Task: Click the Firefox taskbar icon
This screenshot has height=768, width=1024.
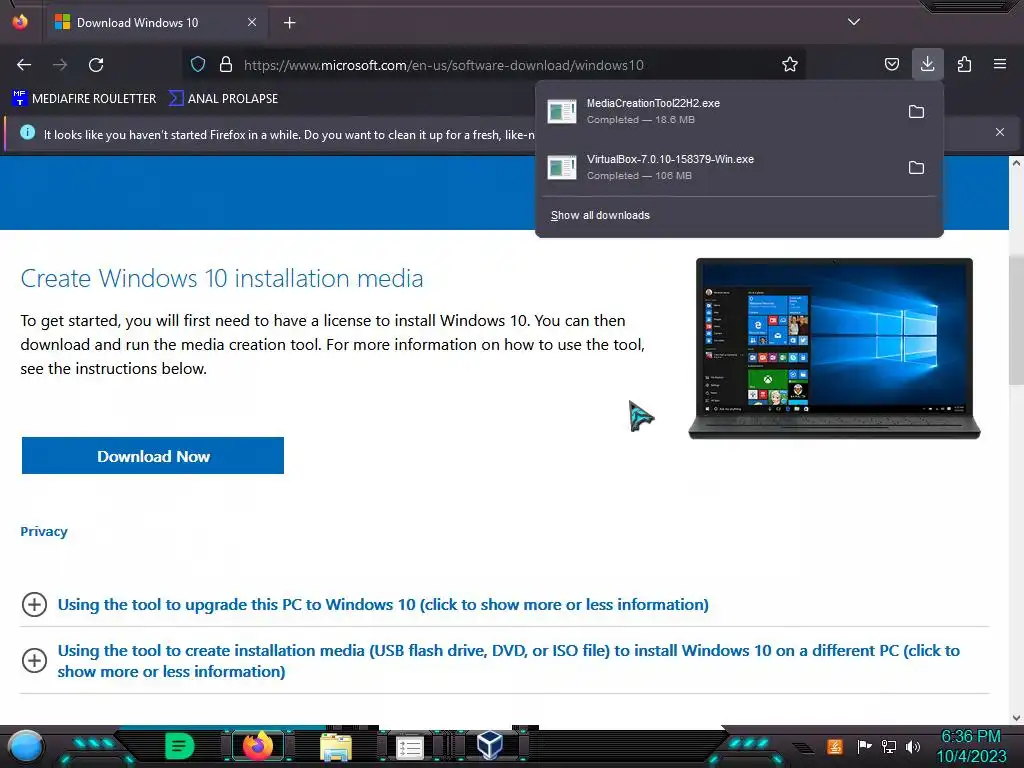Action: 258,746
